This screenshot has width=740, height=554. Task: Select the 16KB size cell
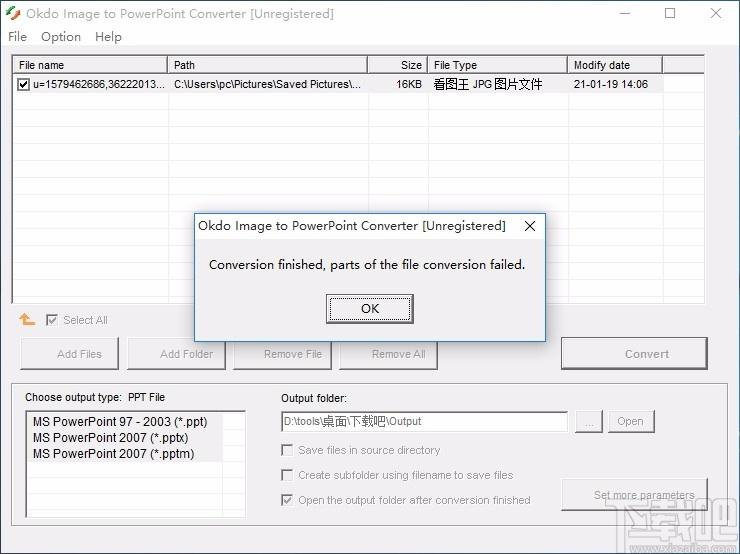(x=409, y=84)
